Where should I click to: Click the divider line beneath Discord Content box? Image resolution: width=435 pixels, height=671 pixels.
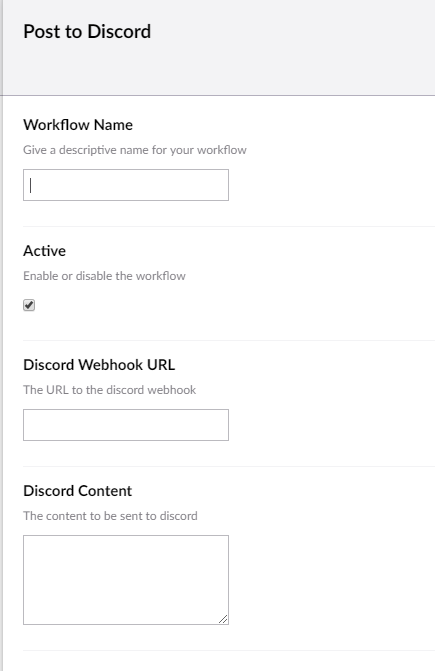(229, 650)
